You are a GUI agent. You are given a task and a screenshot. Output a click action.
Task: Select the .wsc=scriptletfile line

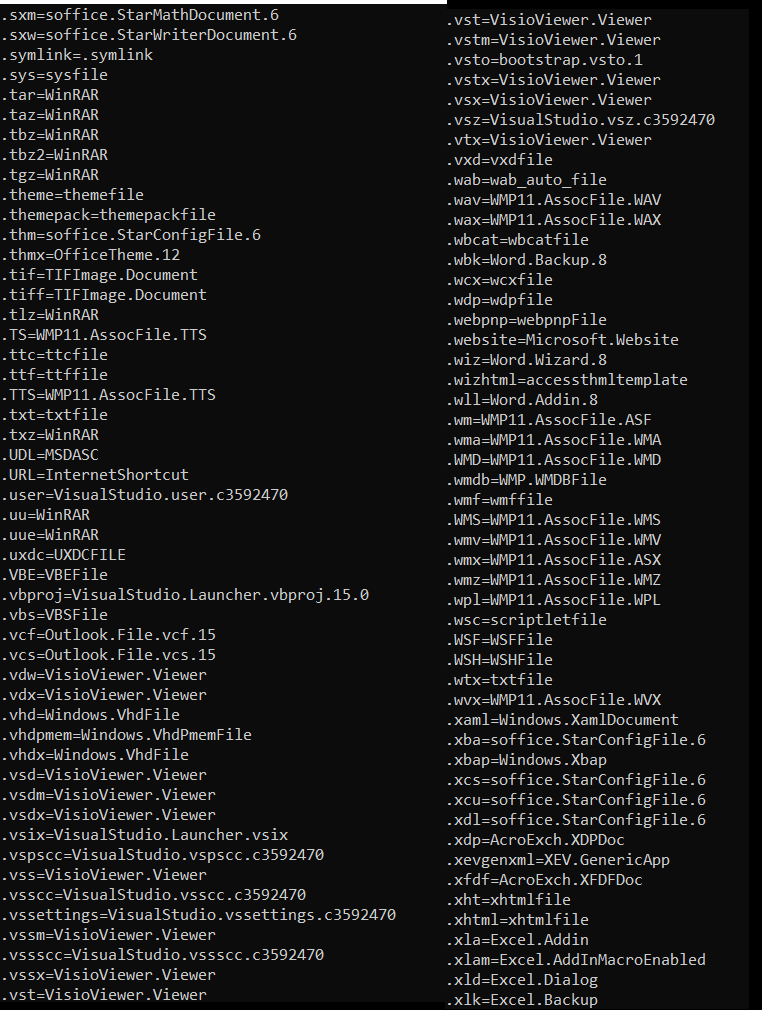coord(527,620)
